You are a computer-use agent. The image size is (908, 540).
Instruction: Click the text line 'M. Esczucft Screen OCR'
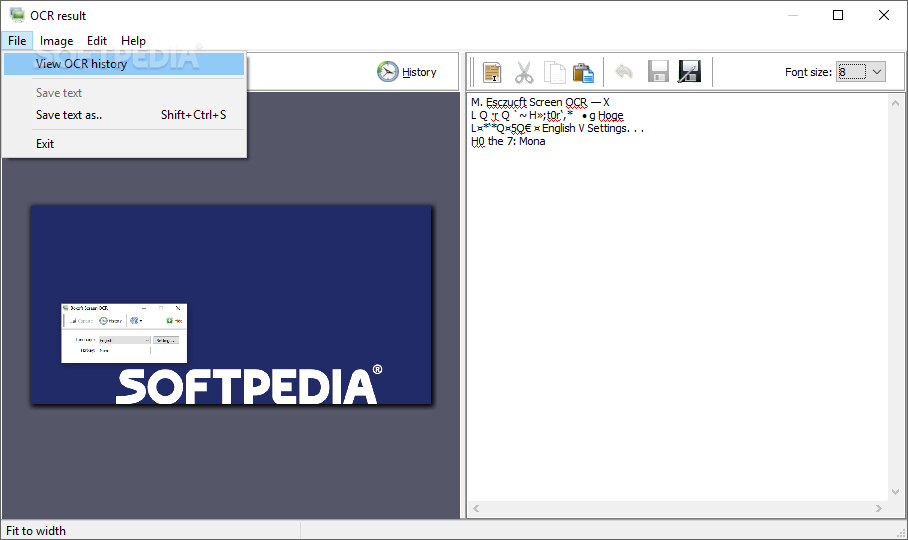pyautogui.click(x=540, y=102)
